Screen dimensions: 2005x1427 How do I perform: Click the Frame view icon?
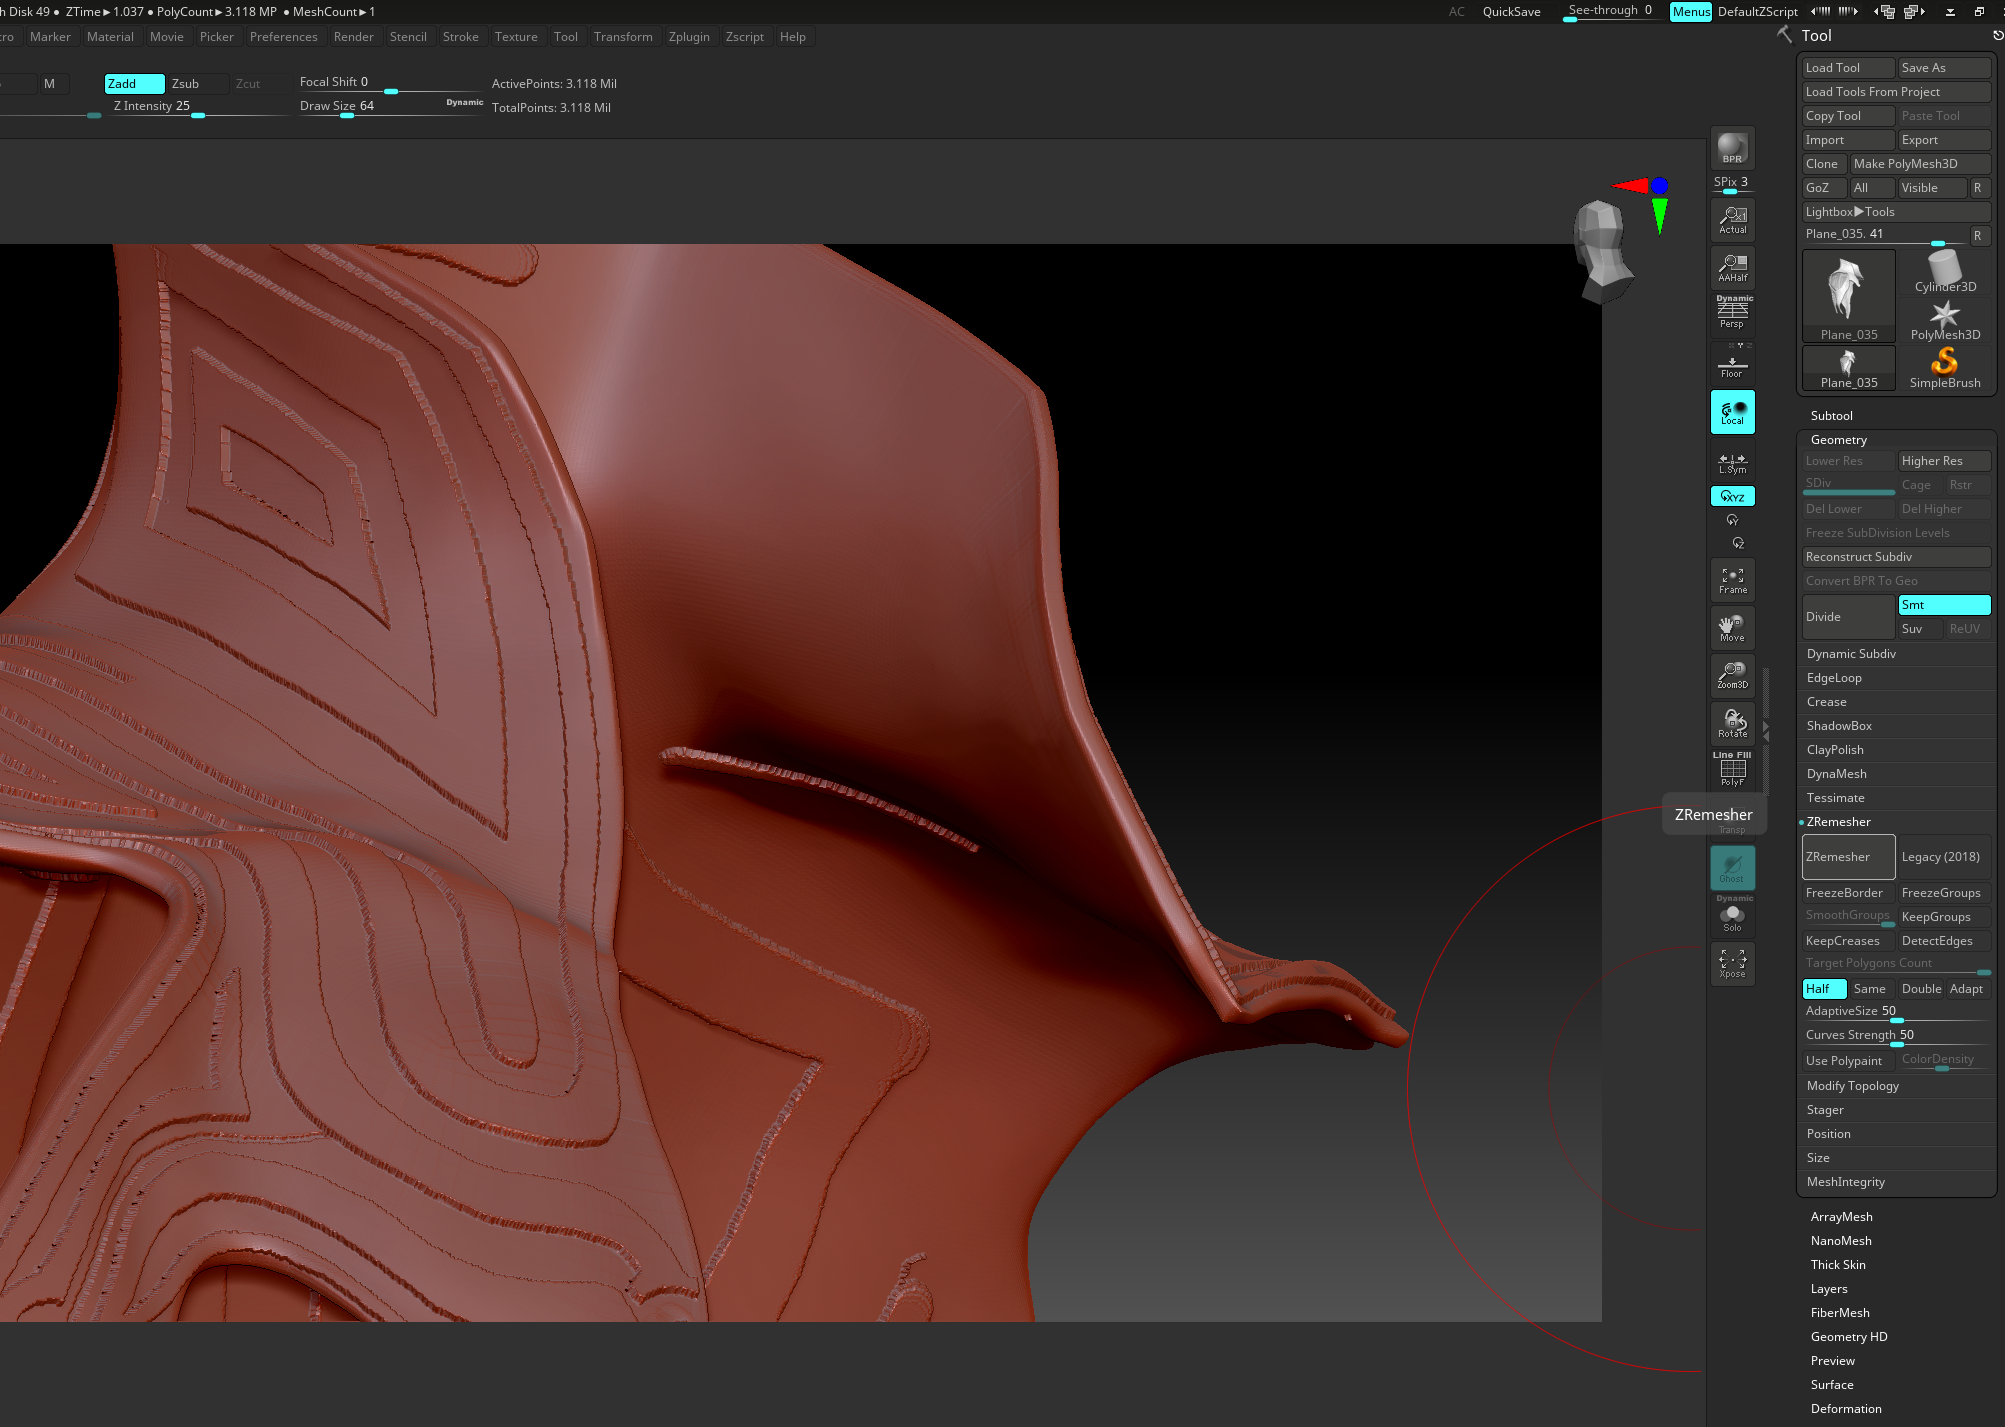pos(1732,580)
